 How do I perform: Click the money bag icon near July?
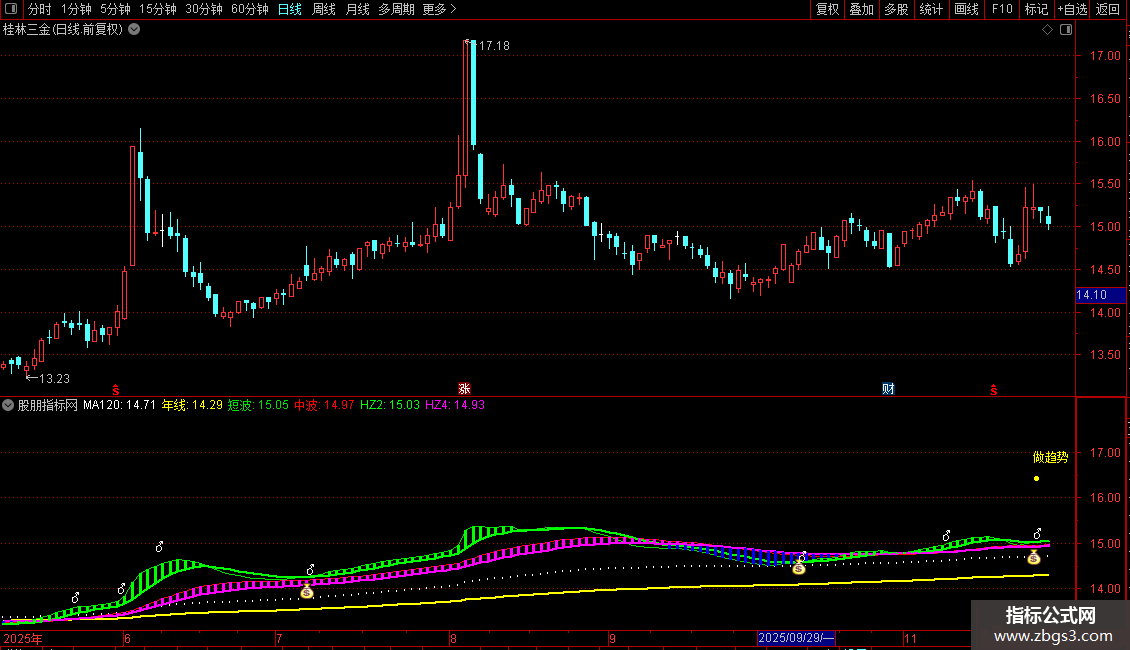click(x=307, y=592)
